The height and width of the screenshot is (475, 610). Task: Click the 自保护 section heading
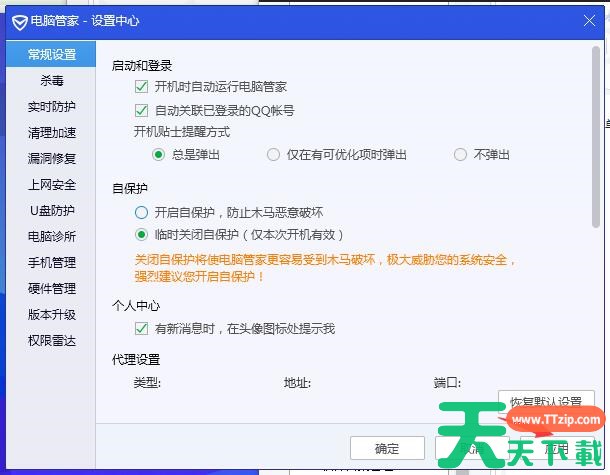(x=130, y=189)
